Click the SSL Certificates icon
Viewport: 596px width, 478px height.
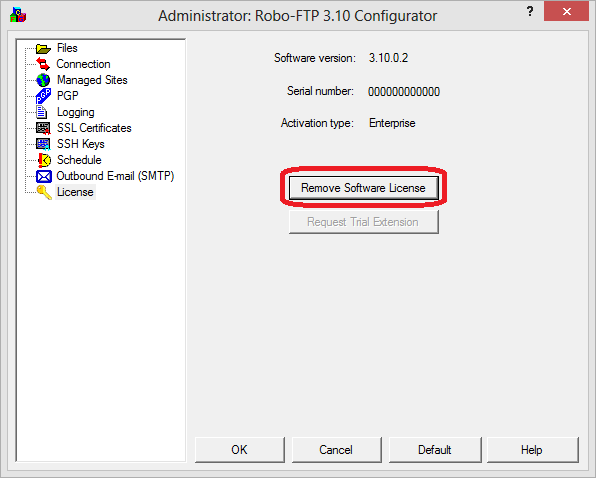coord(43,128)
